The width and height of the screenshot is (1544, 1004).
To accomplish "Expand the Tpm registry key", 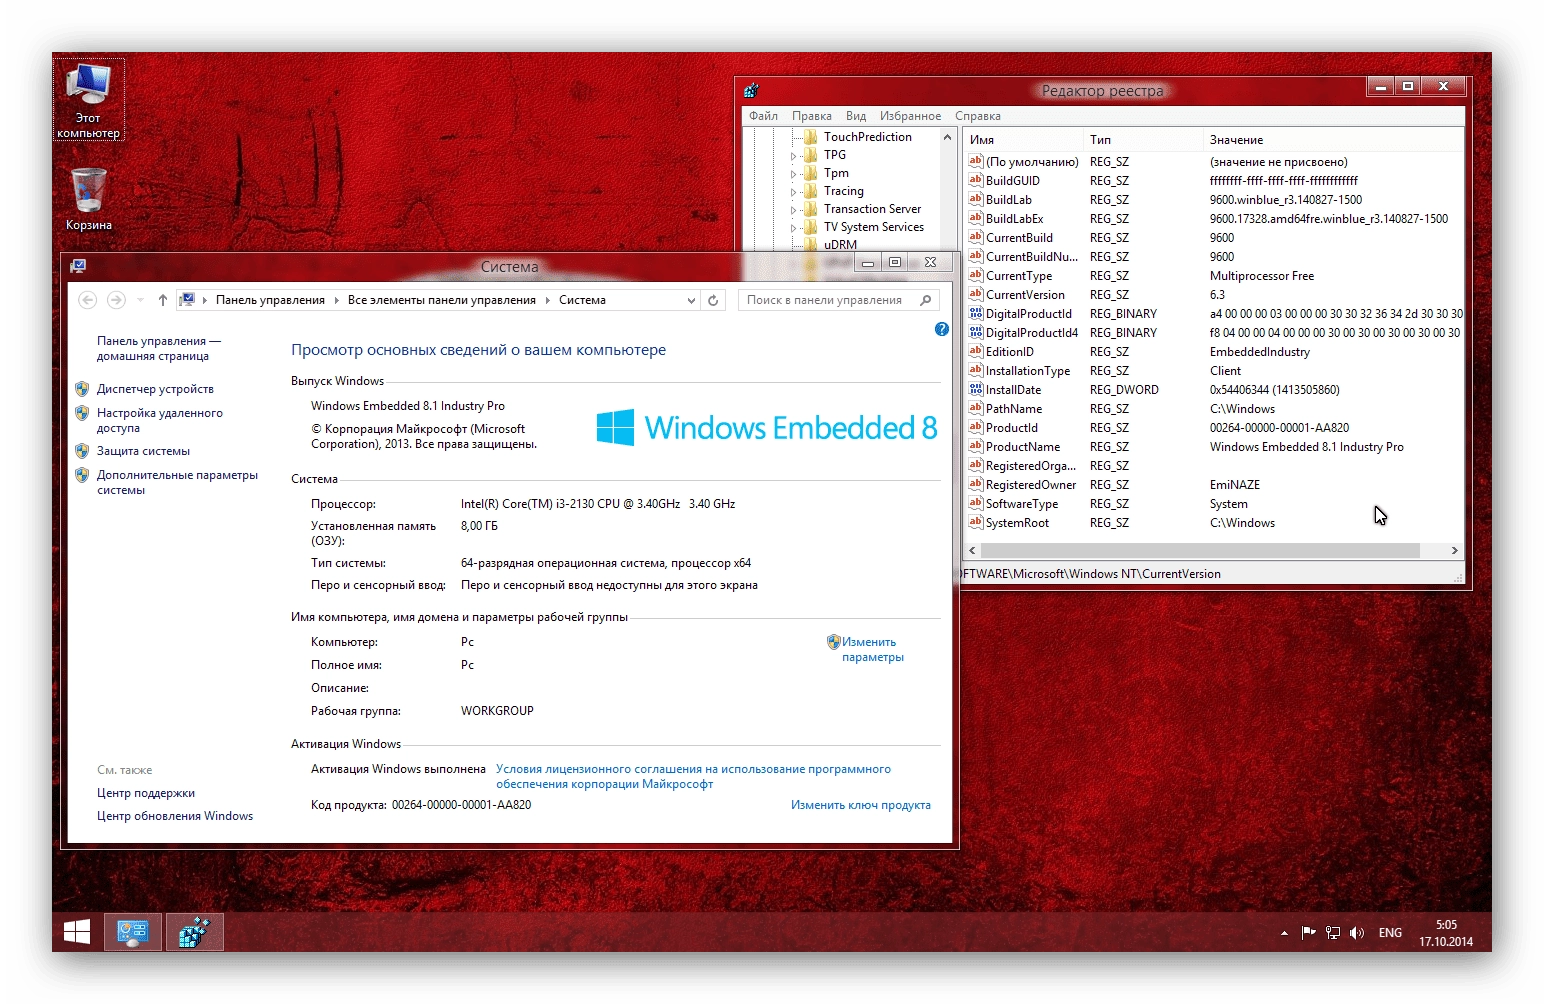I will 794,174.
